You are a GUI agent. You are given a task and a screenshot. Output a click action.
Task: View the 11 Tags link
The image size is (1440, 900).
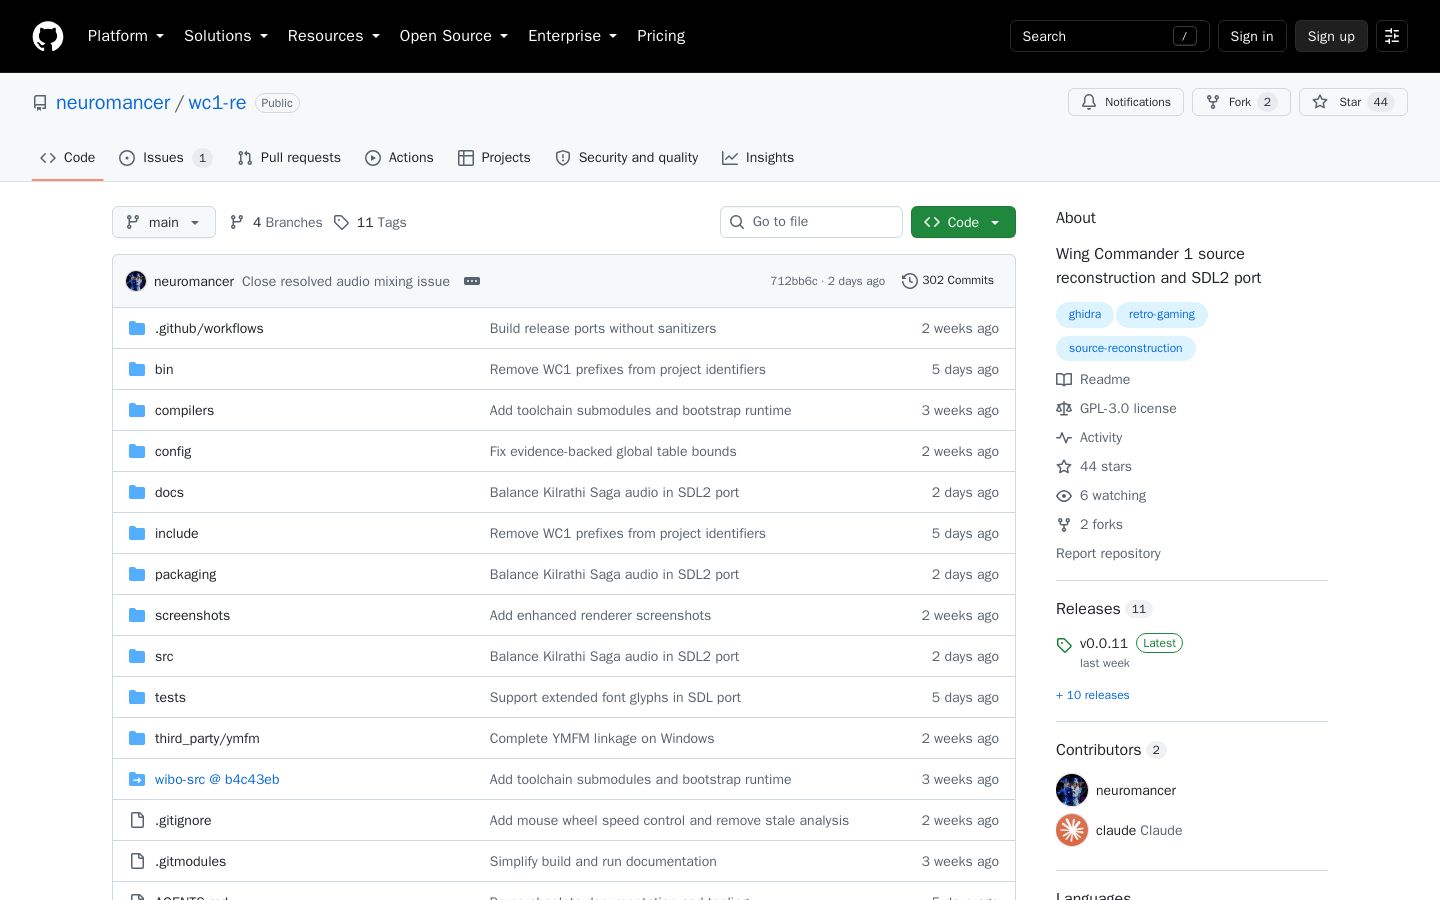click(x=370, y=222)
